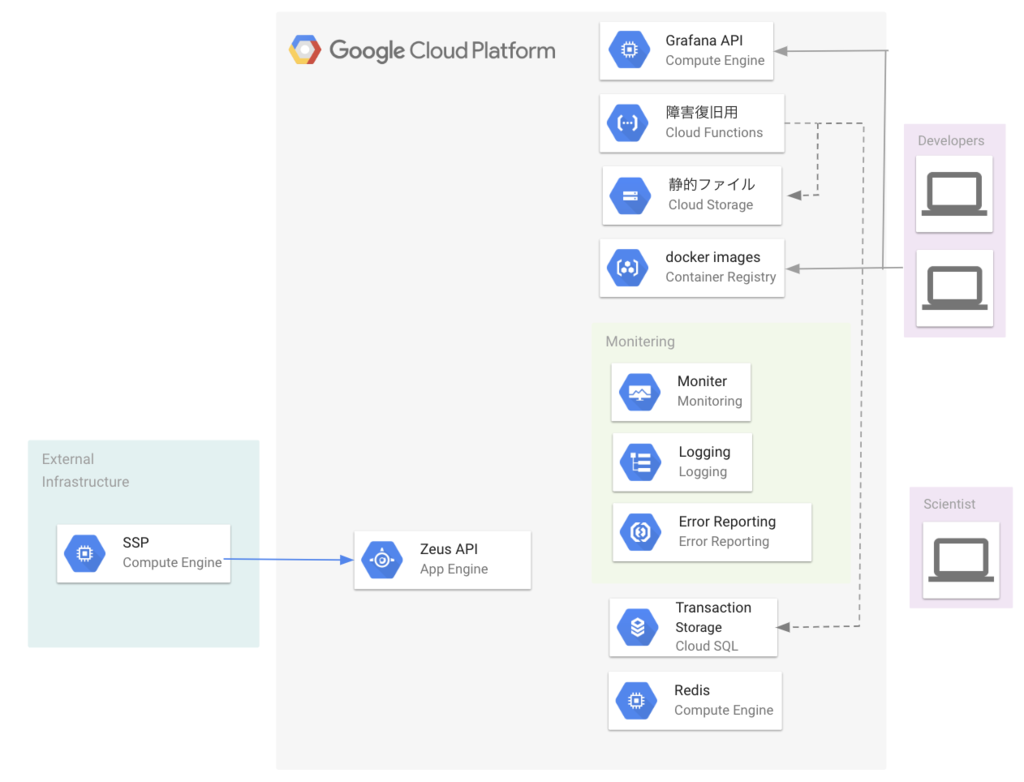Click the Logging service icon
1024x782 pixels.
click(x=641, y=463)
